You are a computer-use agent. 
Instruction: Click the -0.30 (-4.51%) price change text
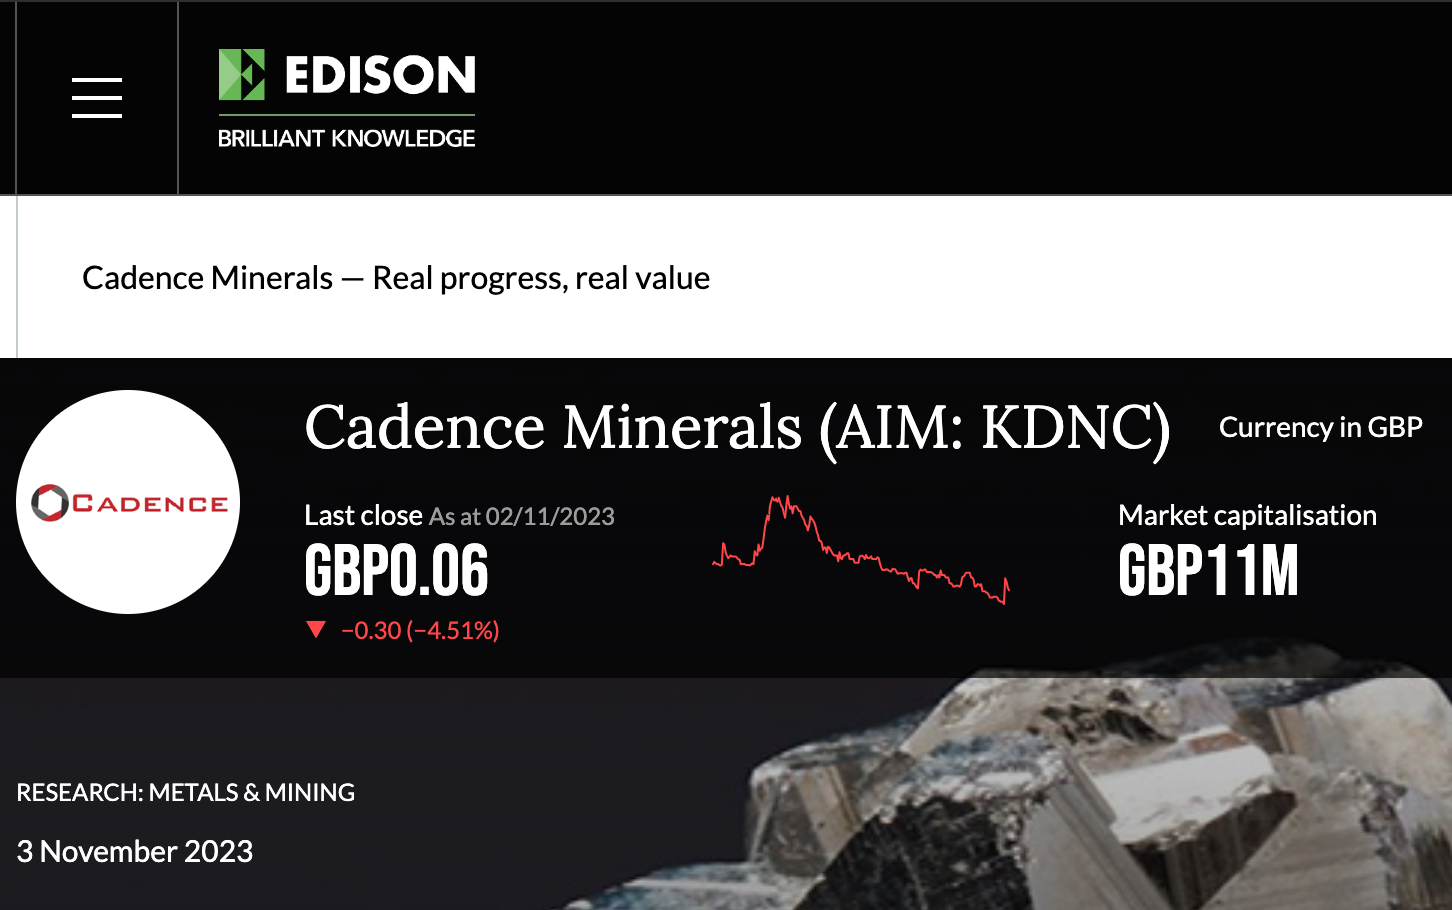pyautogui.click(x=420, y=630)
